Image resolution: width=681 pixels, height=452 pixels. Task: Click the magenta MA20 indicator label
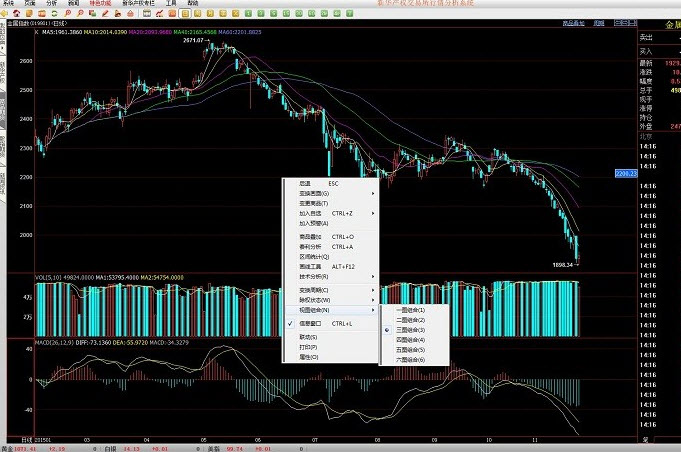(x=150, y=32)
